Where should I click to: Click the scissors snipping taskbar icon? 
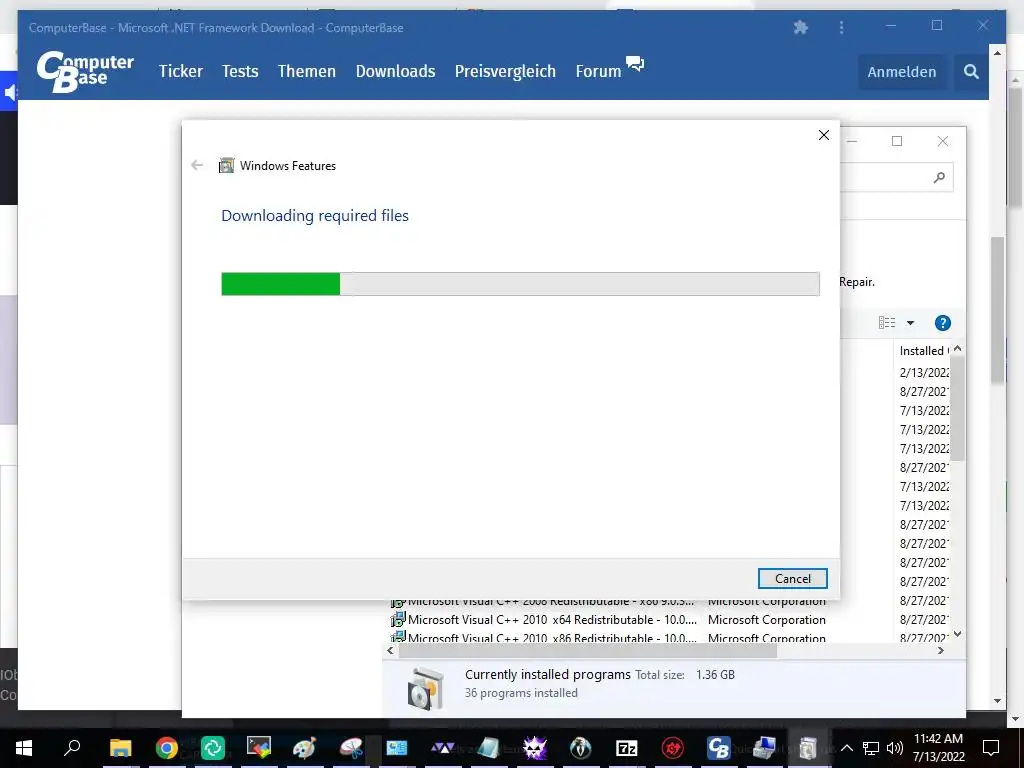click(x=351, y=748)
